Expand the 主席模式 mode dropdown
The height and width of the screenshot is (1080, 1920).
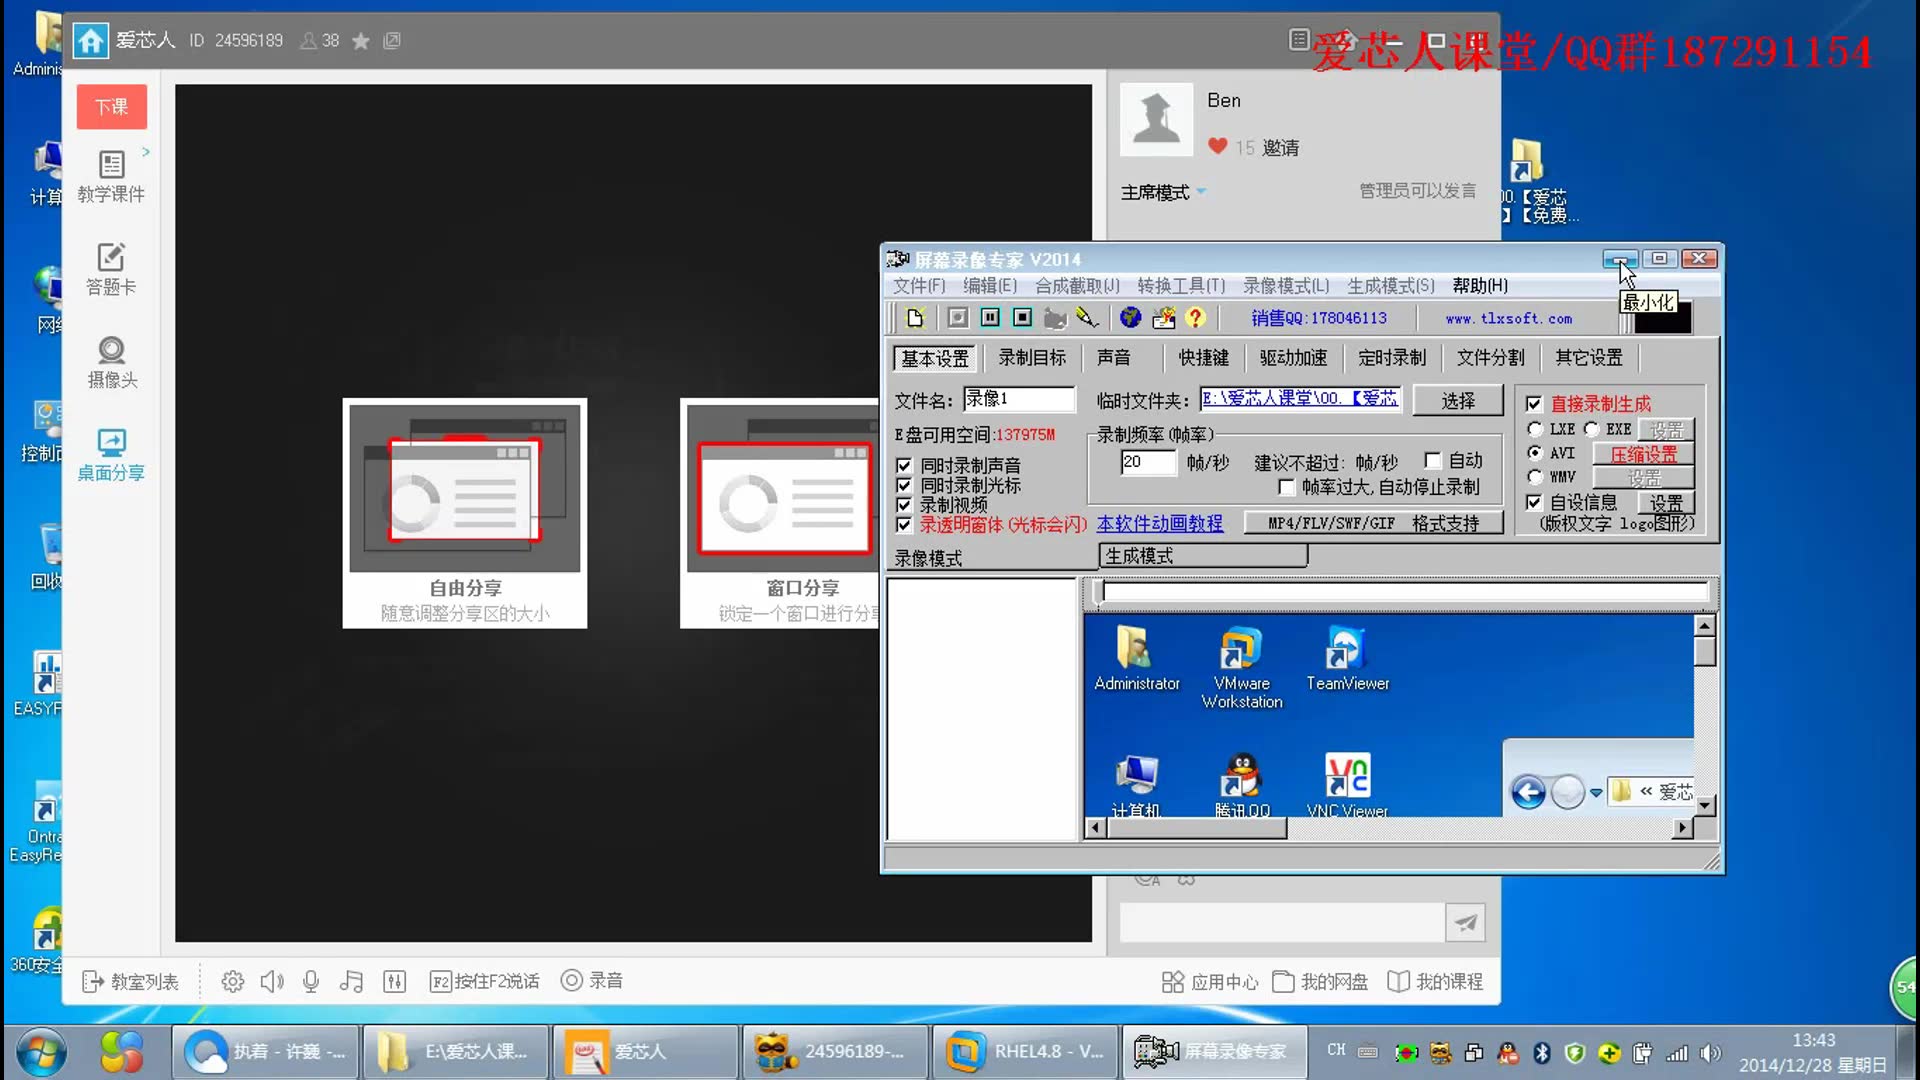(x=1201, y=192)
